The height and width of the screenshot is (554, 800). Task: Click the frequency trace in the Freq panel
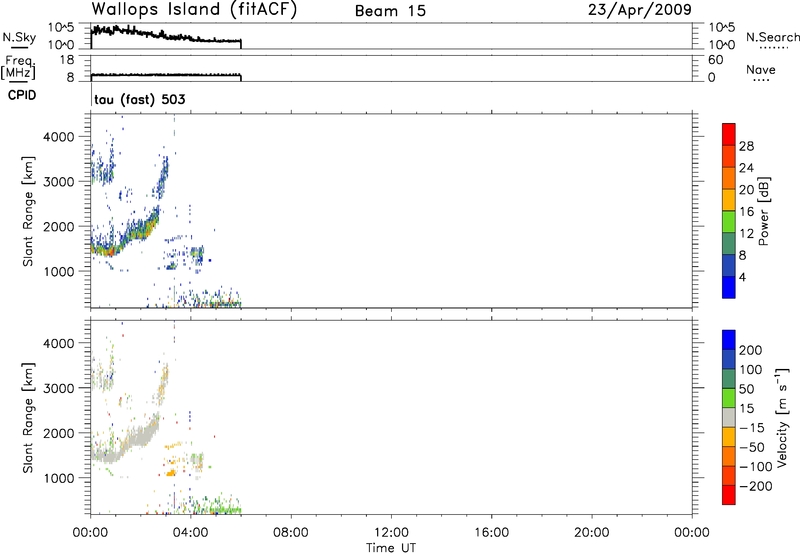point(166,75)
